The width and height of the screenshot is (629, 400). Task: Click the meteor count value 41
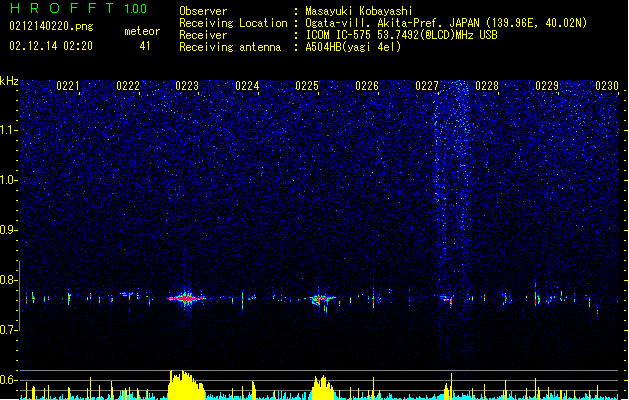coord(145,46)
